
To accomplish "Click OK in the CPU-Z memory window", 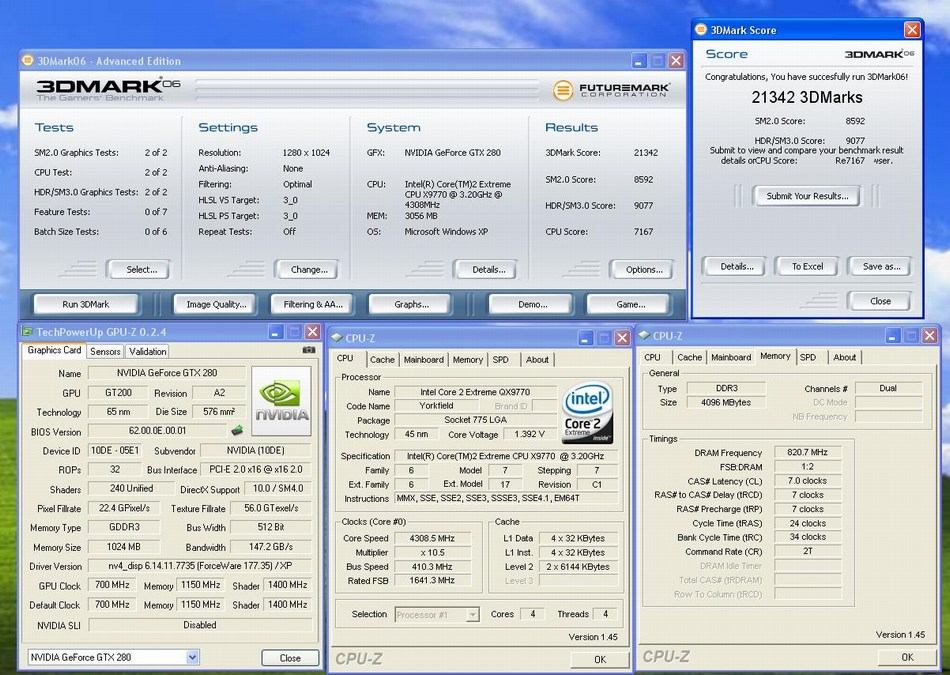I will [x=907, y=657].
